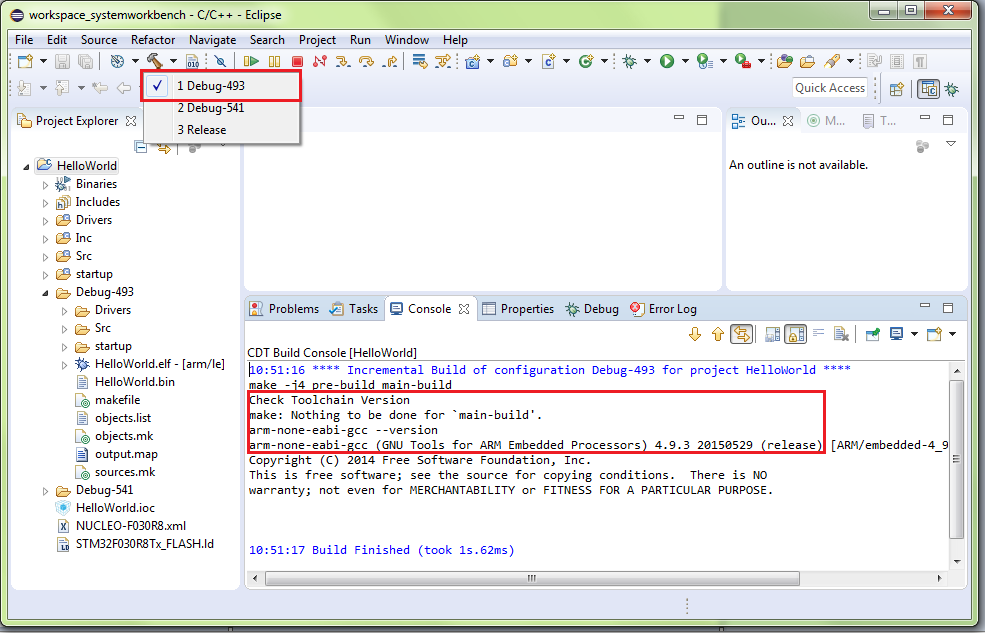Select the 2 Debug-541 build configuration

tap(221, 107)
